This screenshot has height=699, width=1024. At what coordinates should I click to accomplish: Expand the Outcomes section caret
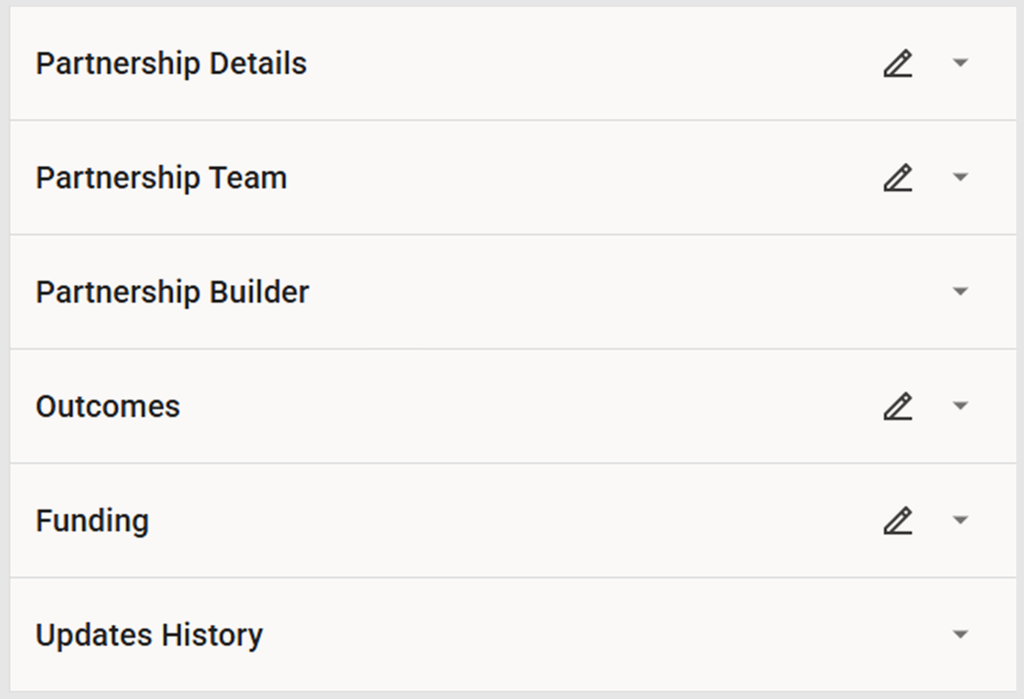(x=960, y=406)
